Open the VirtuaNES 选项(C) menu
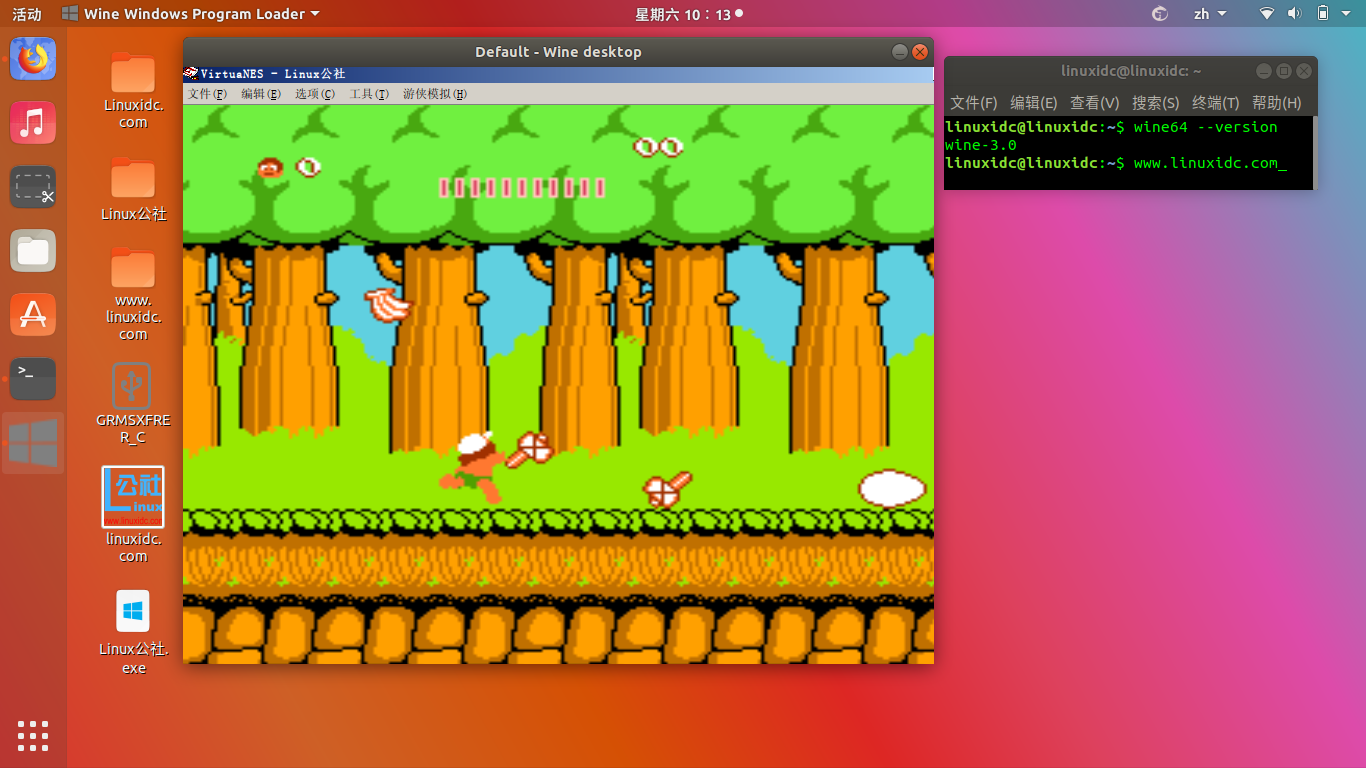 (x=314, y=94)
